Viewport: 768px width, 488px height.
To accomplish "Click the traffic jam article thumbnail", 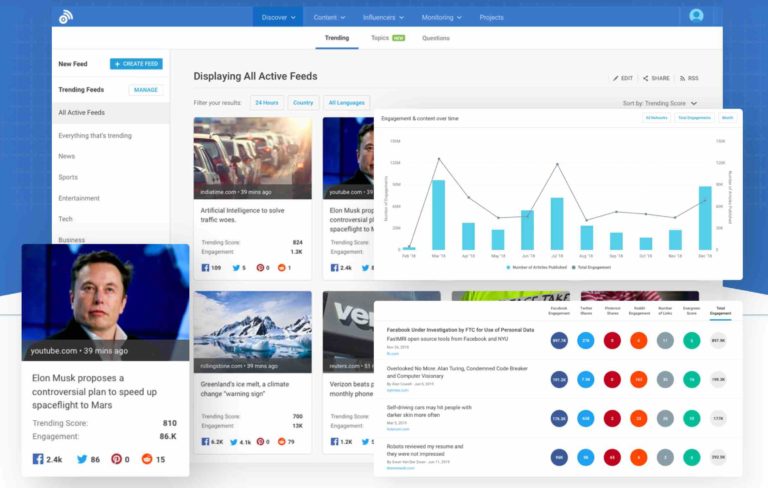I will pyautogui.click(x=253, y=158).
